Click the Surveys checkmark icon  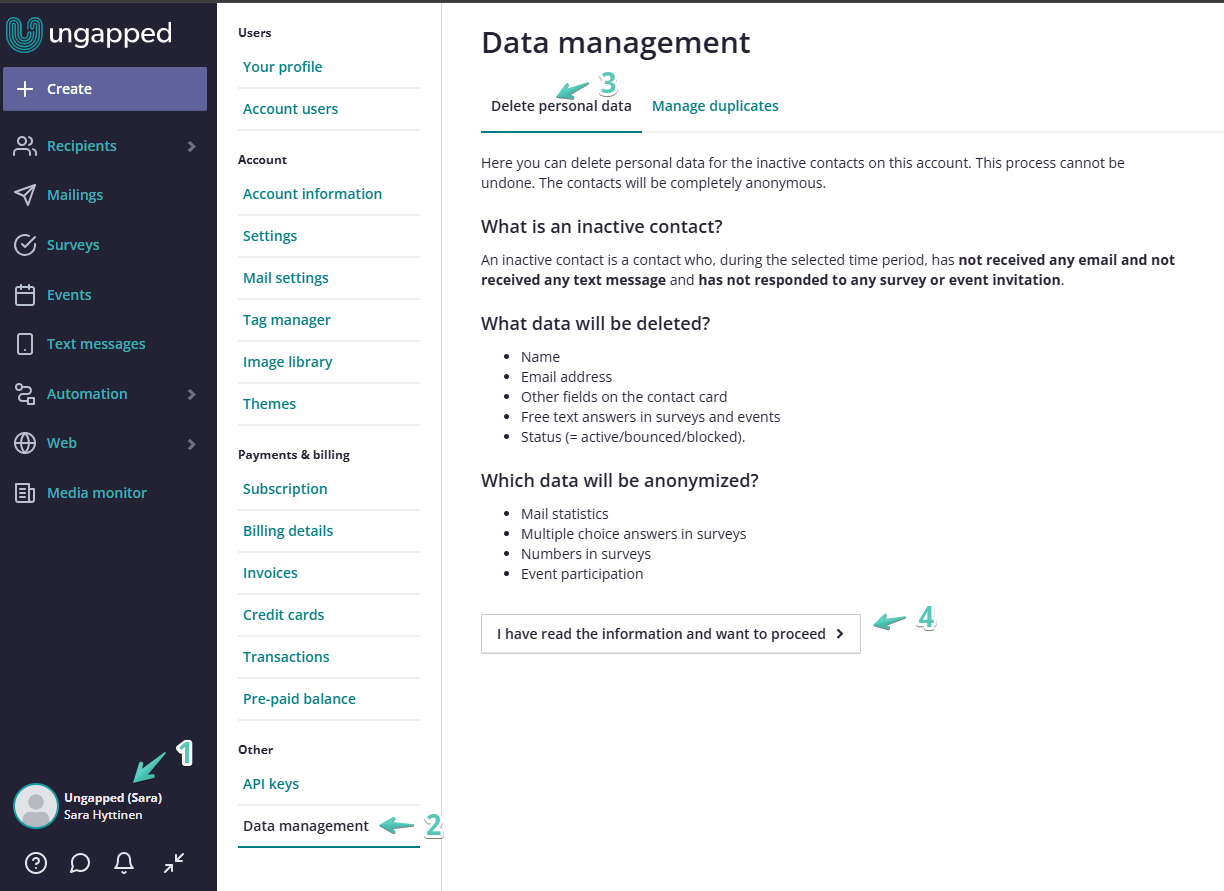25,245
